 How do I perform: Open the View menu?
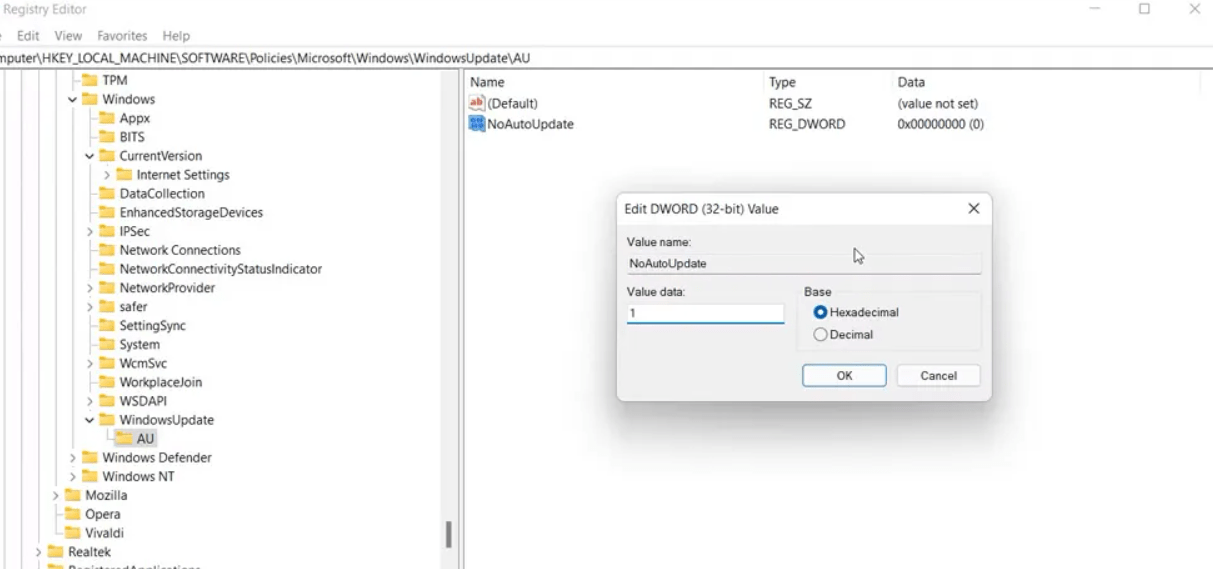pyautogui.click(x=68, y=36)
